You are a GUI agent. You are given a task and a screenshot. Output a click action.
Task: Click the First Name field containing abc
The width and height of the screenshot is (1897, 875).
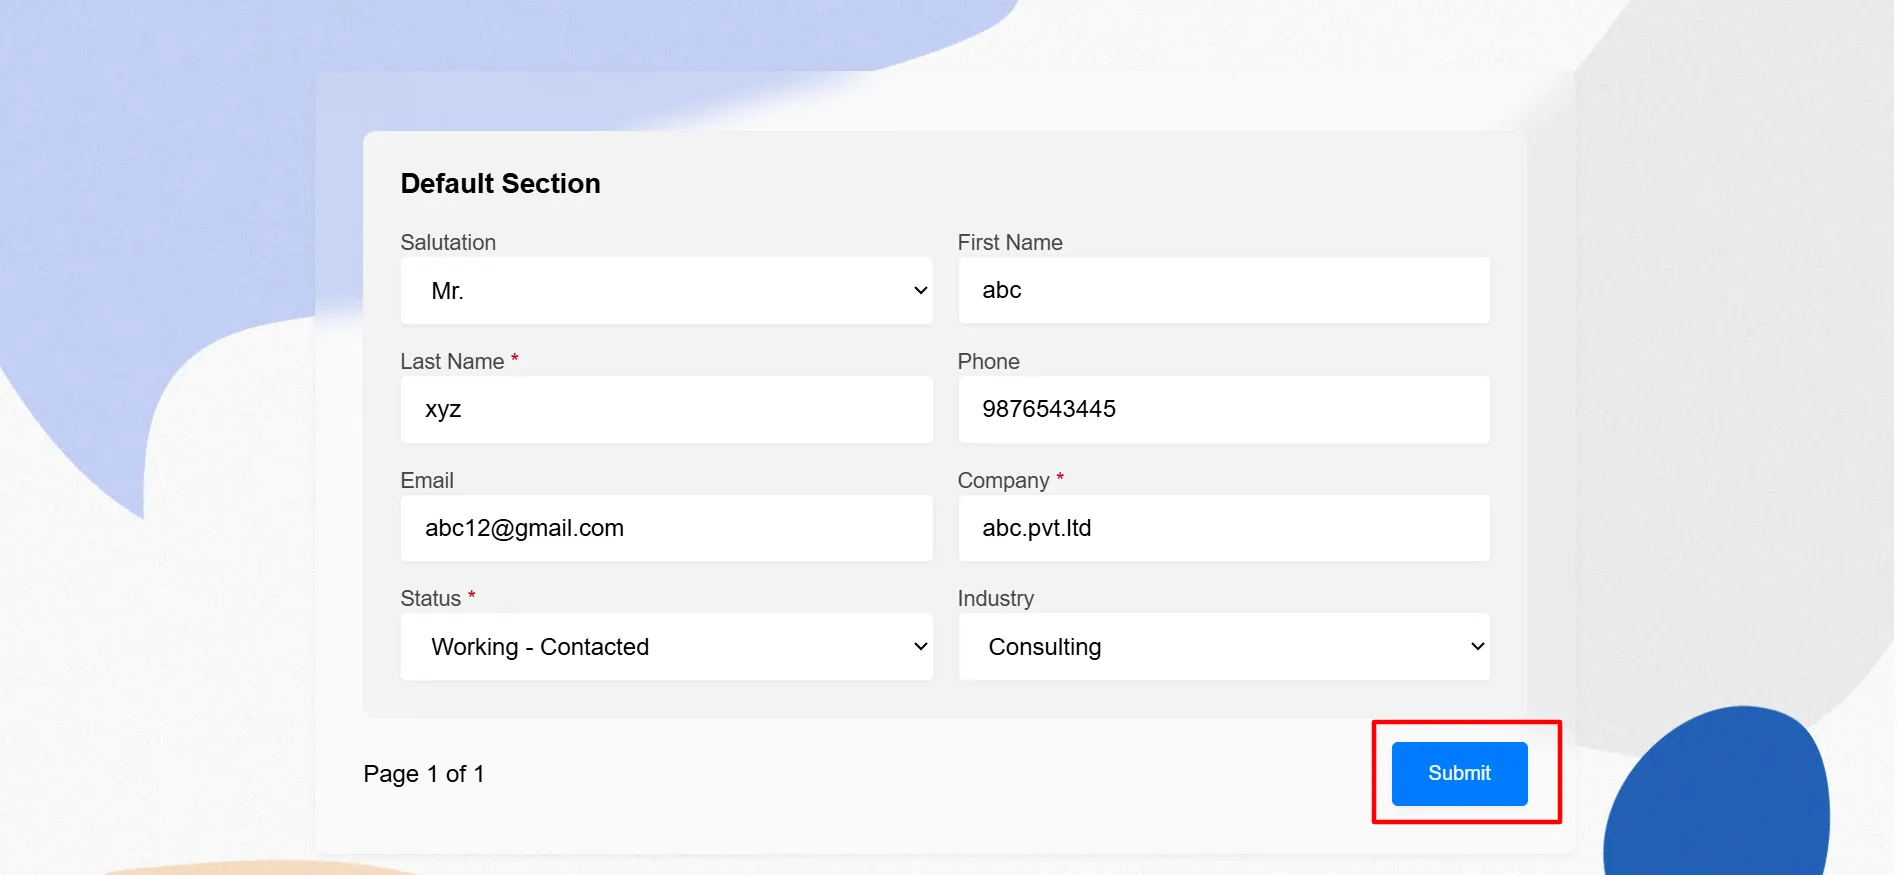(x=1222, y=291)
